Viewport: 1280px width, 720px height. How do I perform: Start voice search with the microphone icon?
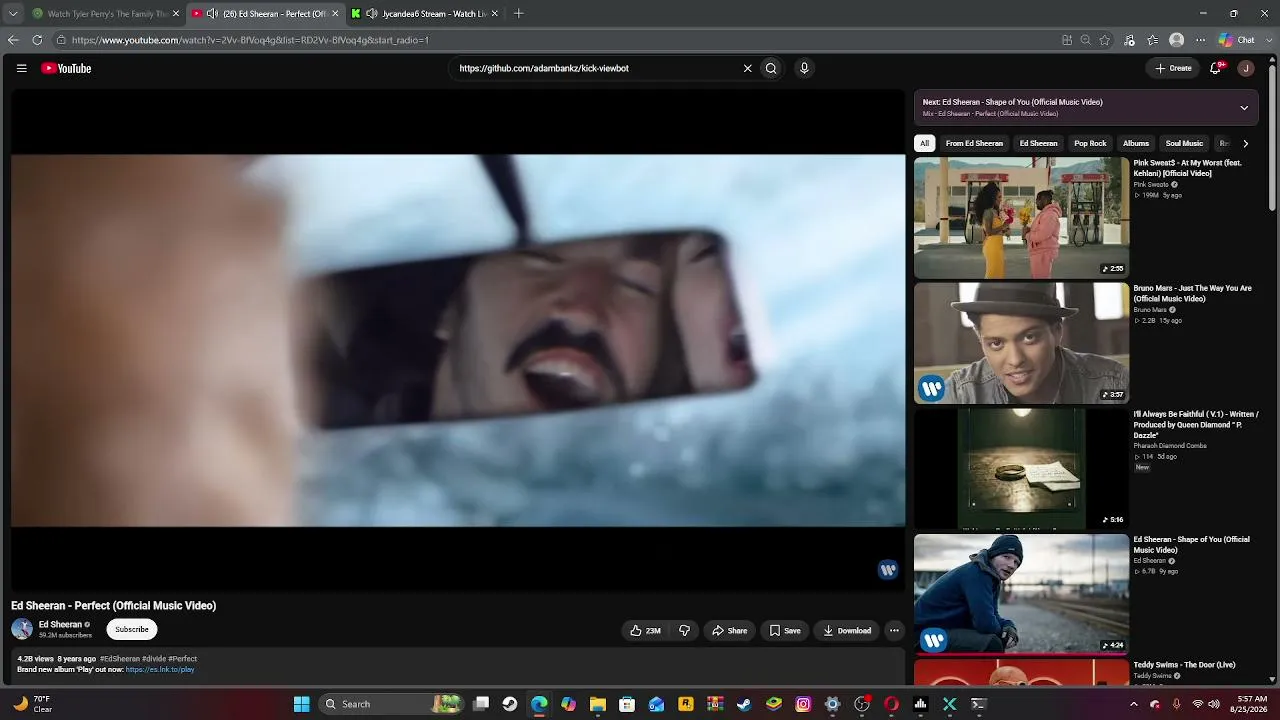[804, 68]
